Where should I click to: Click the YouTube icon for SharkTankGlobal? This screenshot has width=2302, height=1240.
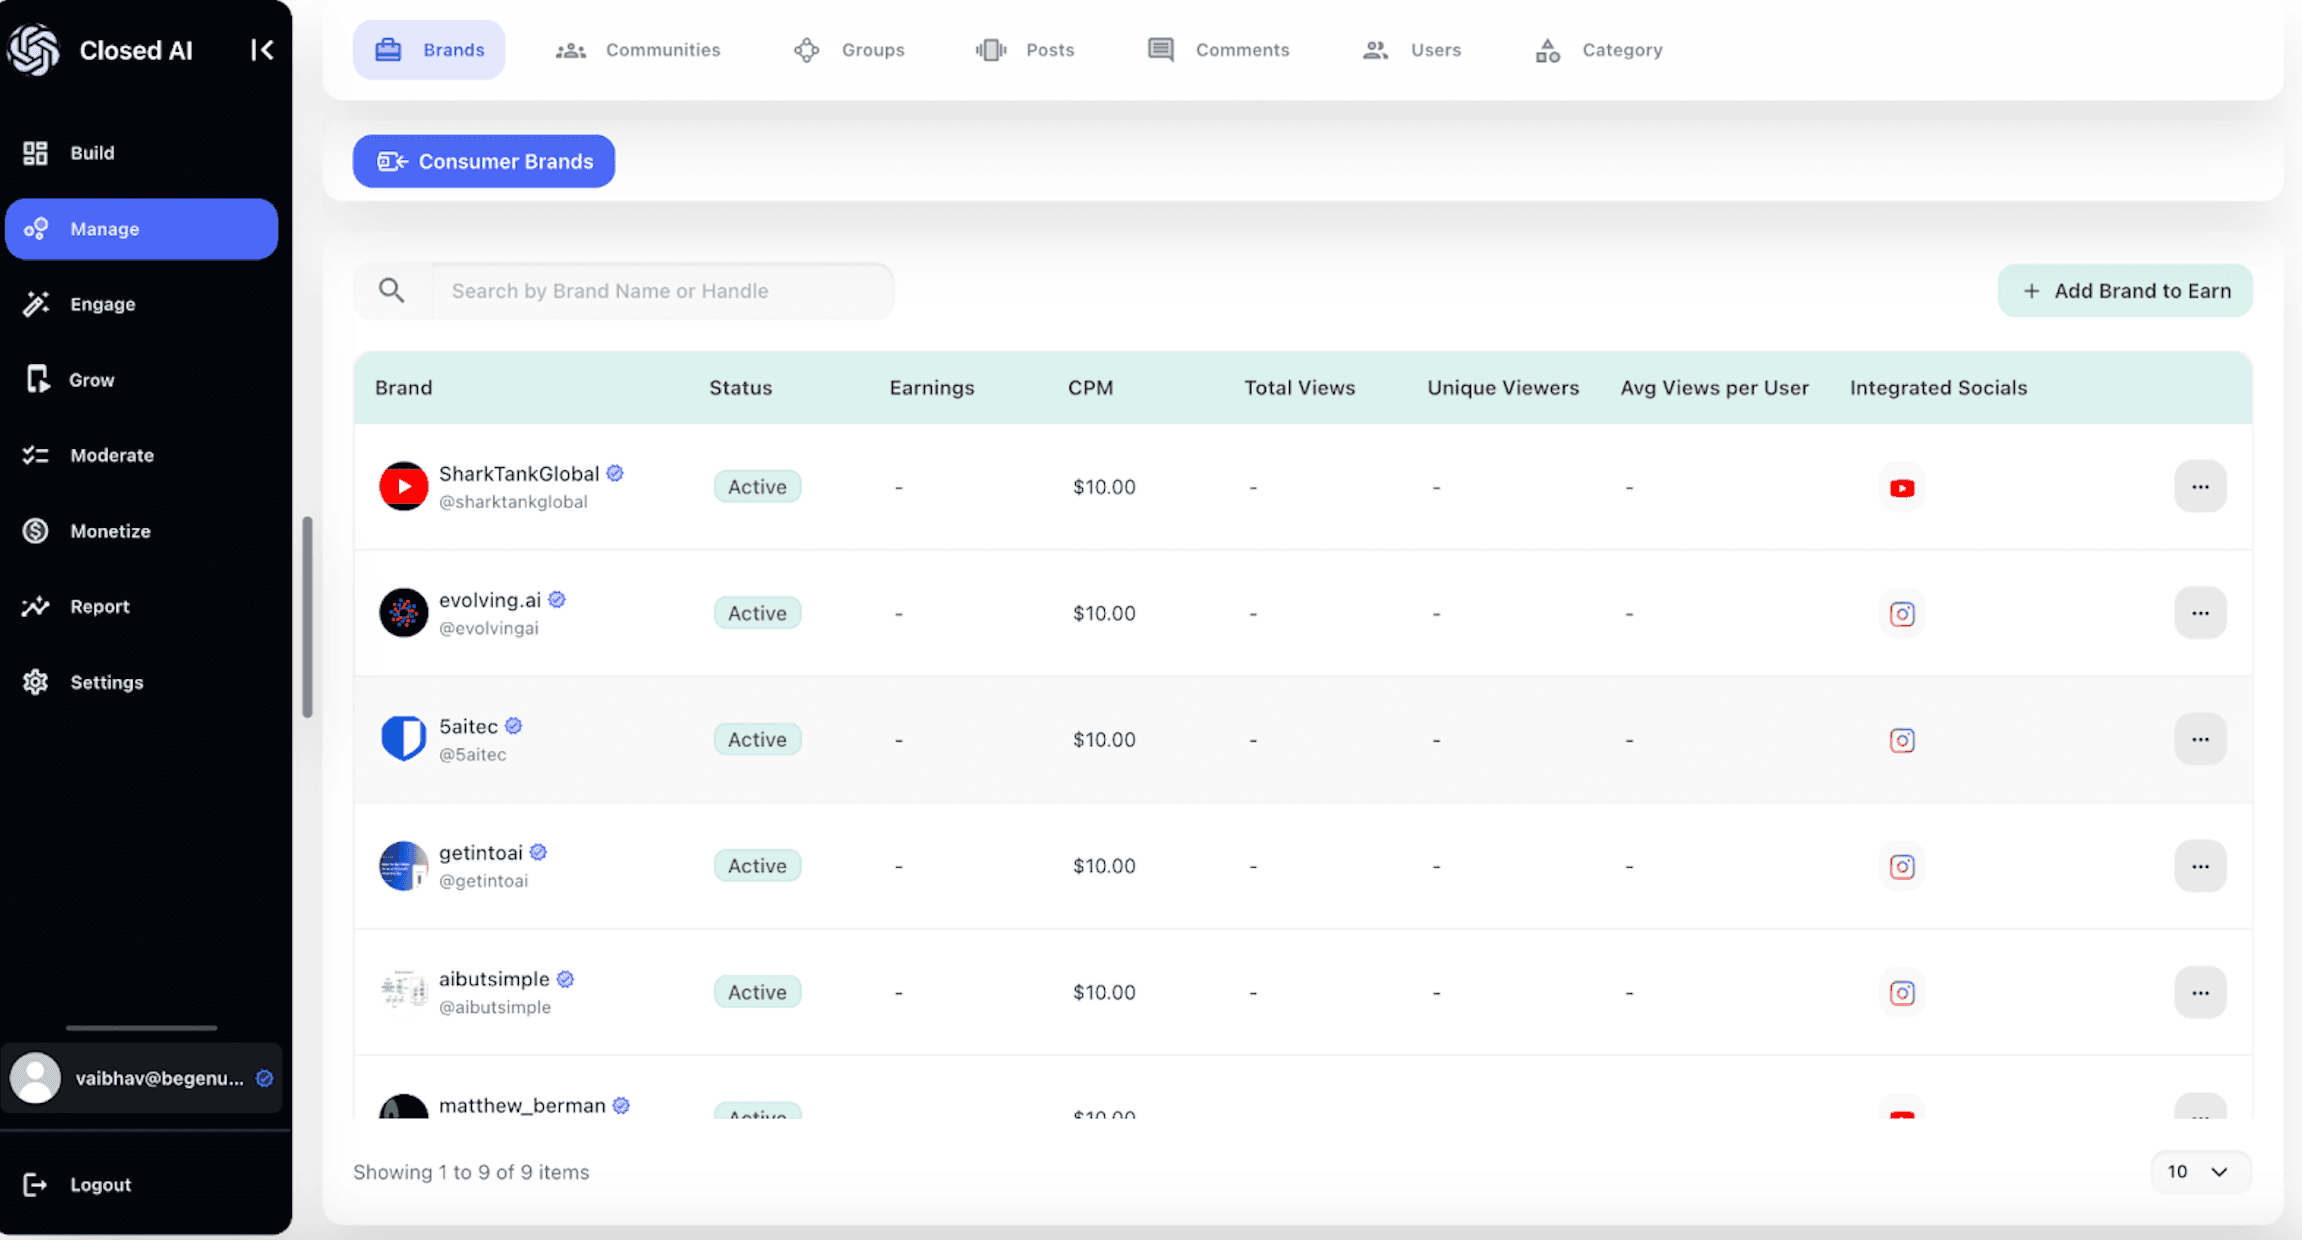1901,488
